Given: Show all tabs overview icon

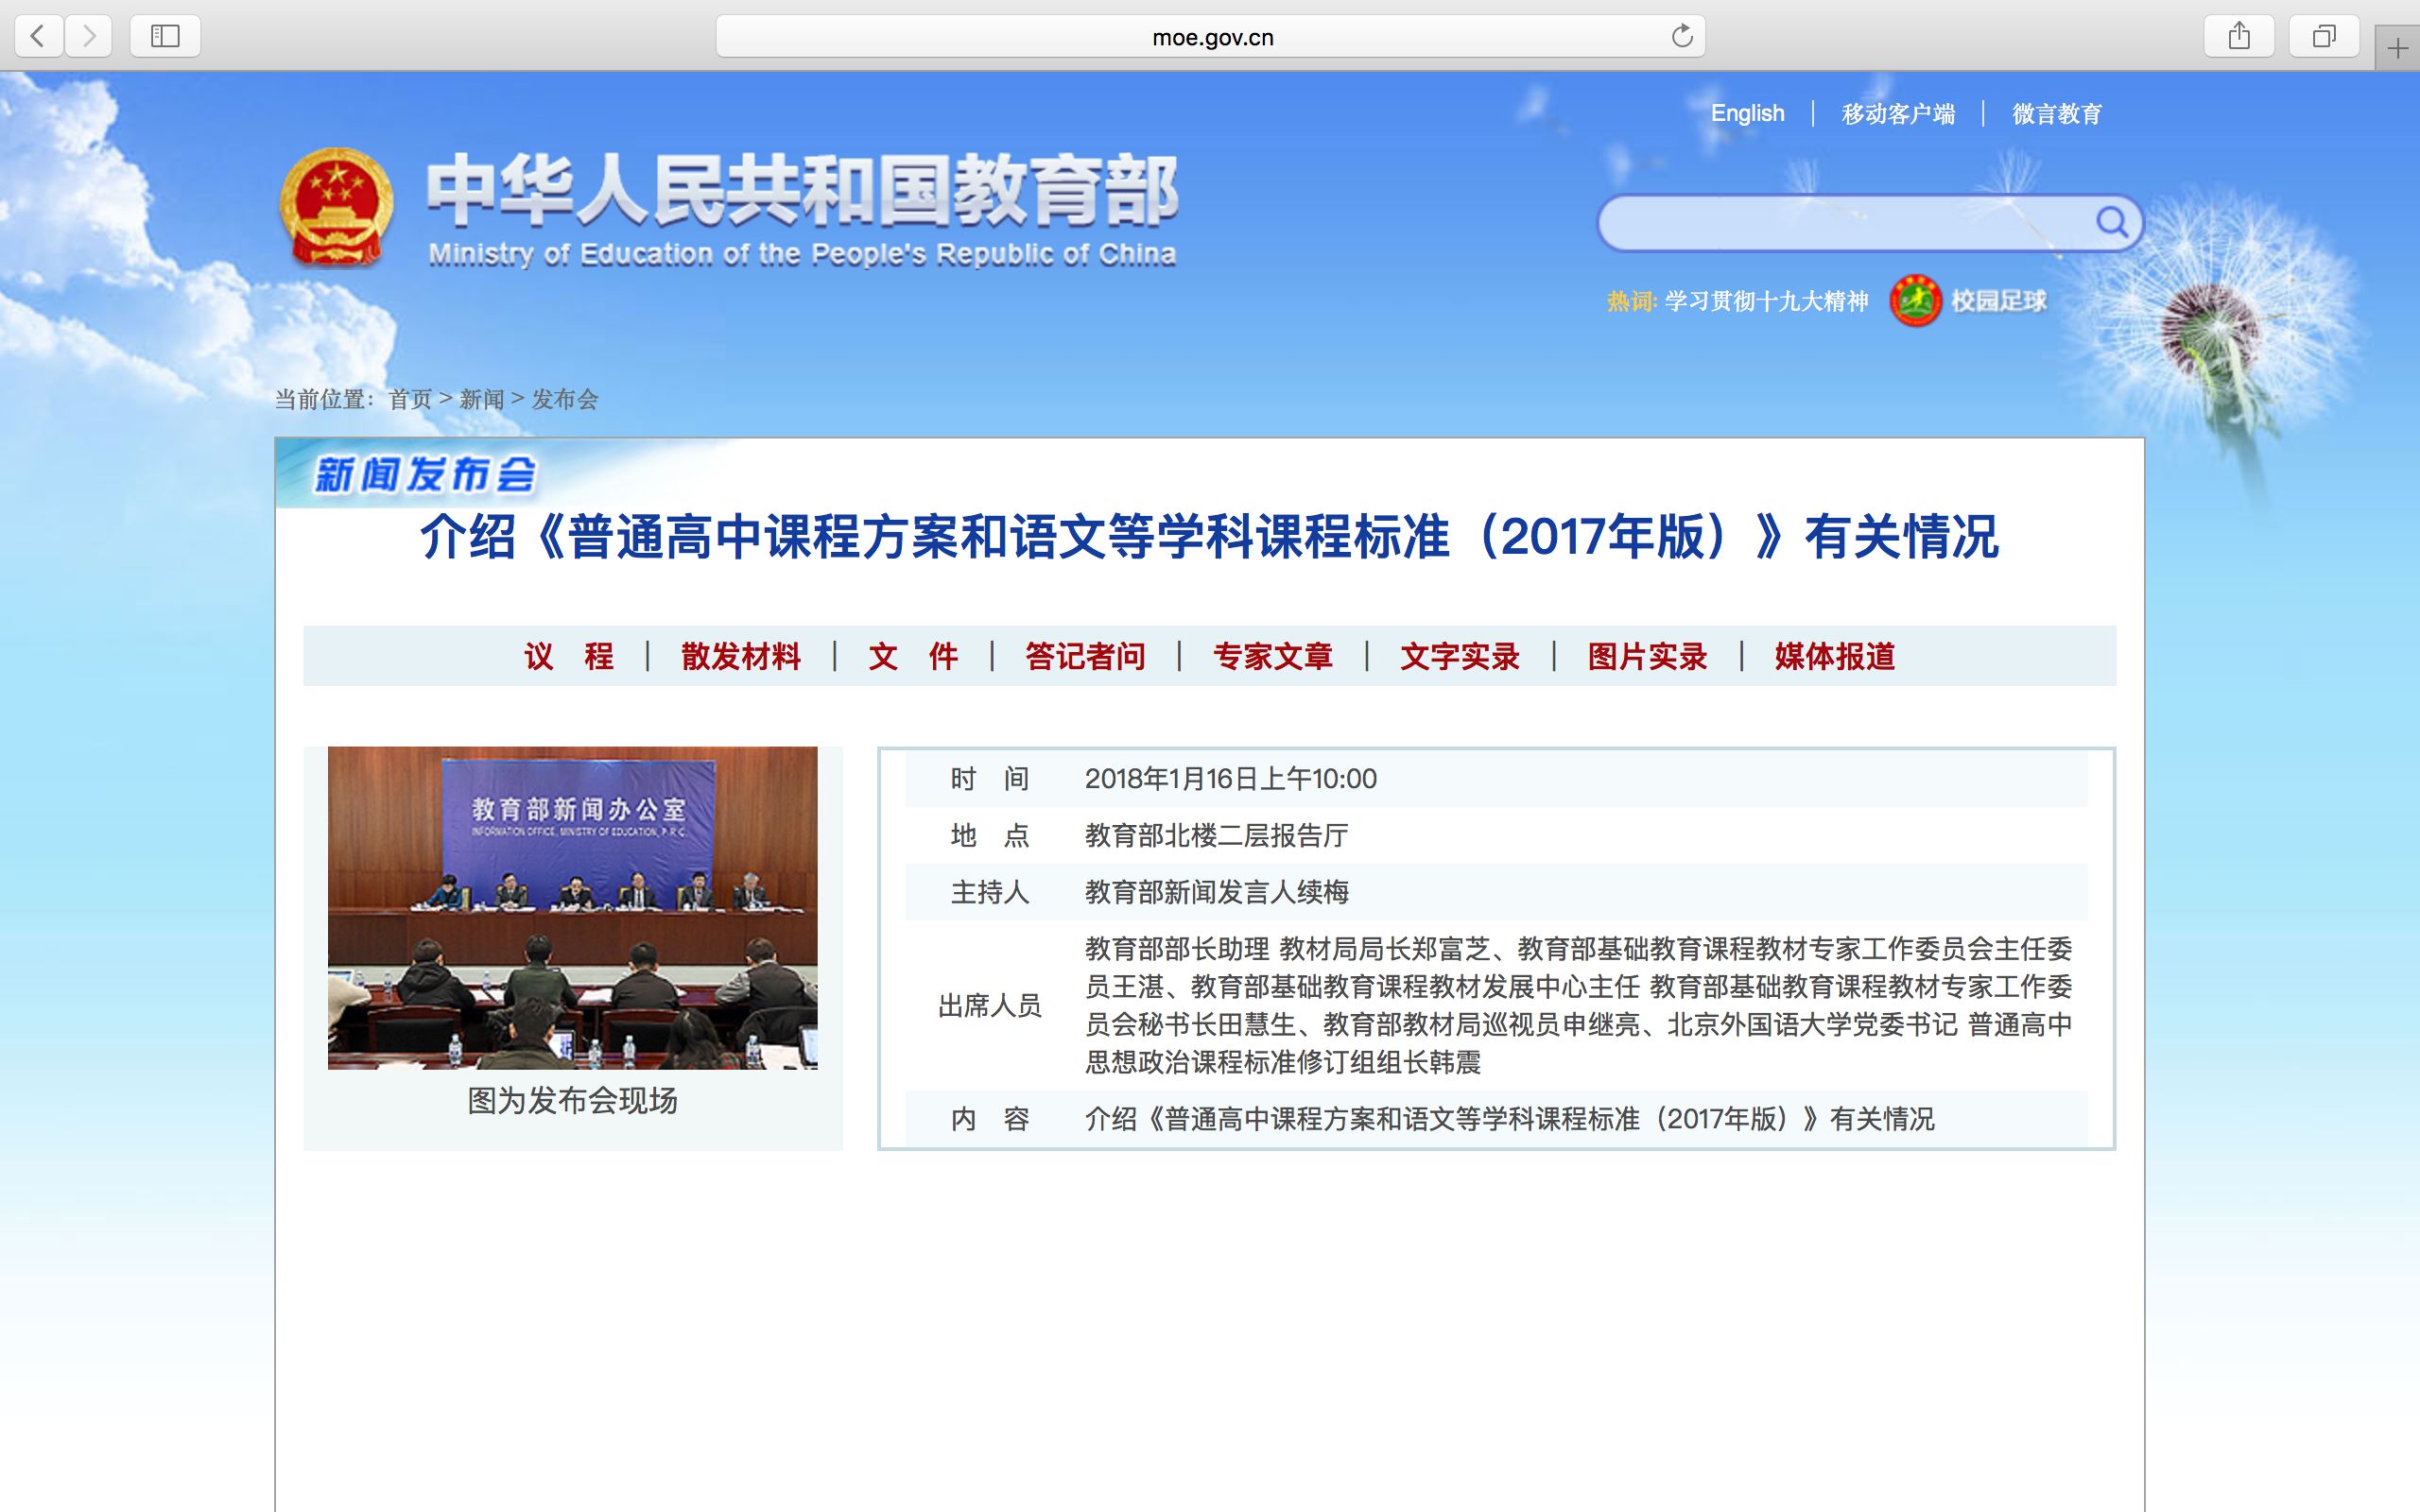Looking at the screenshot, I should tap(2324, 37).
